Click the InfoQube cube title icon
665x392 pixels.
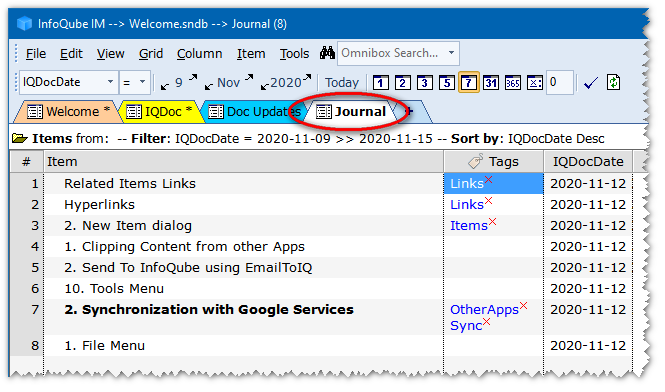point(25,23)
